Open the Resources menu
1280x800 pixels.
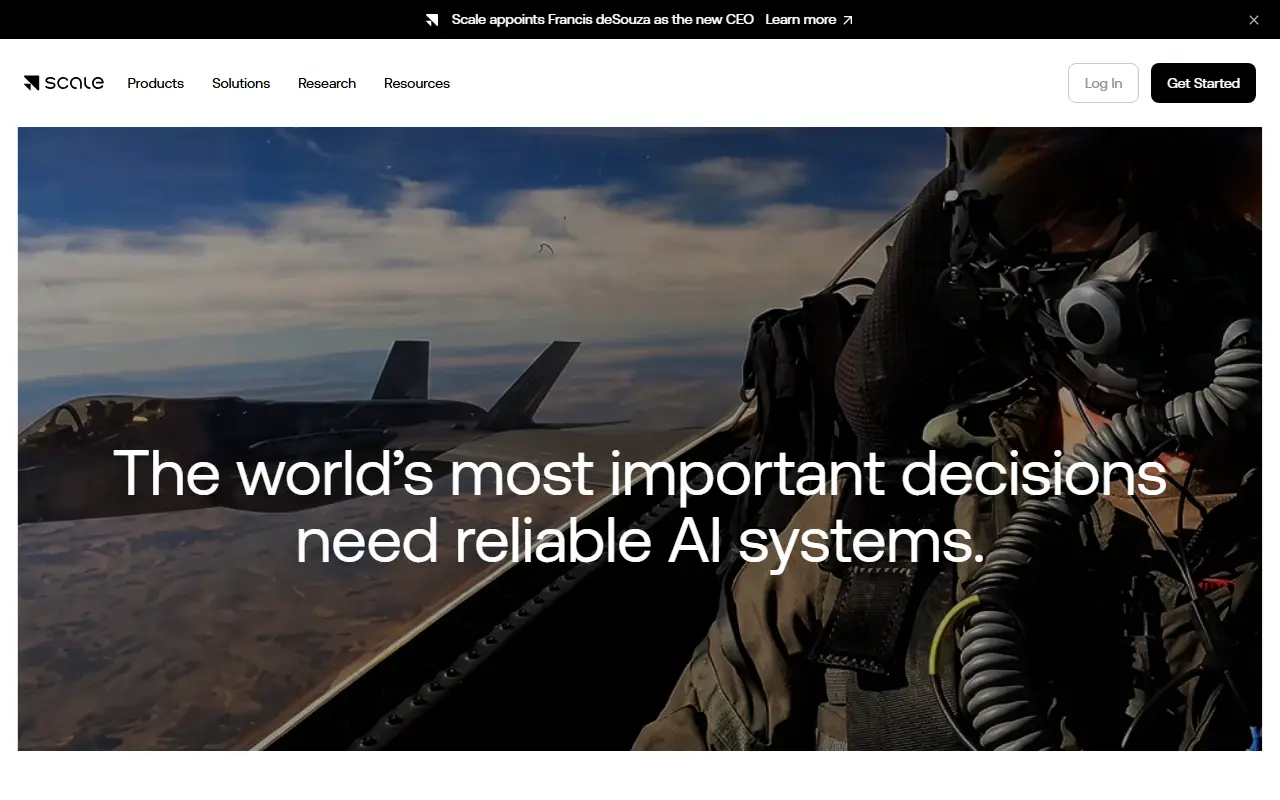click(x=417, y=83)
